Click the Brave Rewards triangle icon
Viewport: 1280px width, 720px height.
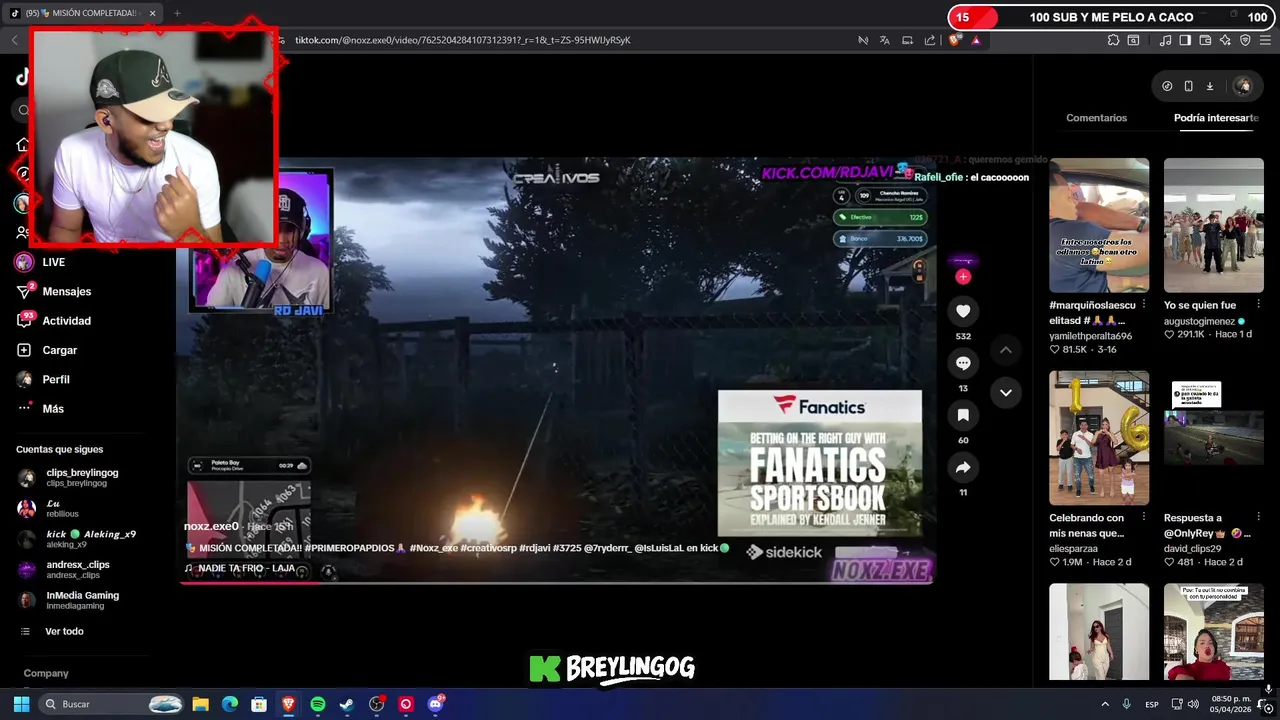[x=976, y=40]
